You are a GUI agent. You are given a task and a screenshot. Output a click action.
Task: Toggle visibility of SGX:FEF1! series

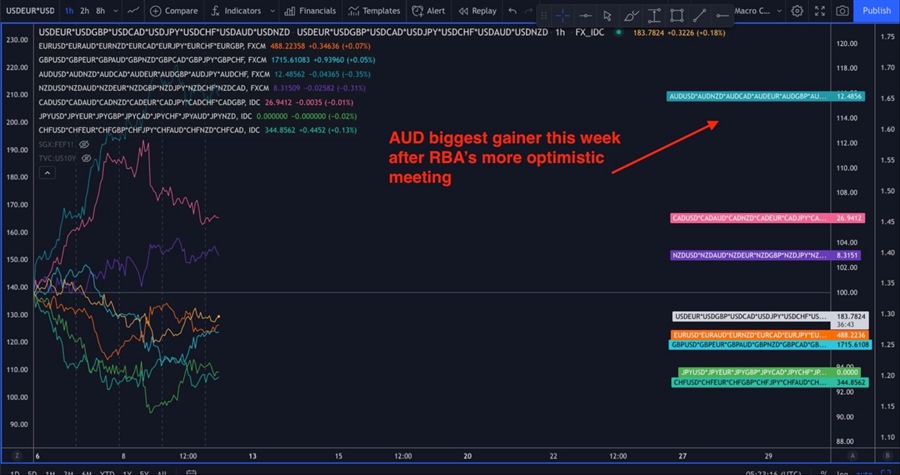coord(85,144)
